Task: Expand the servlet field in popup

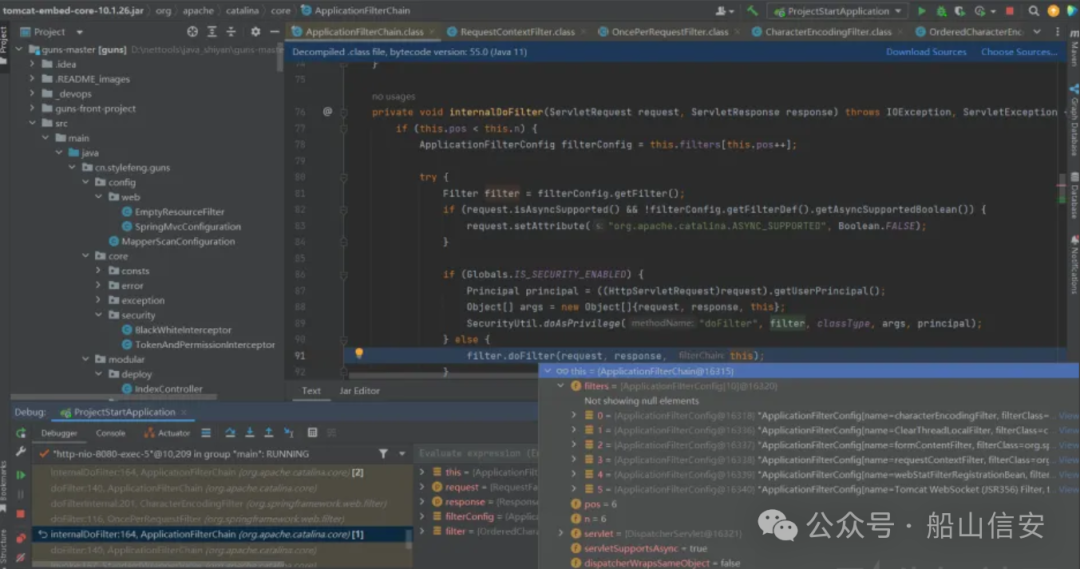Action: pyautogui.click(x=561, y=533)
